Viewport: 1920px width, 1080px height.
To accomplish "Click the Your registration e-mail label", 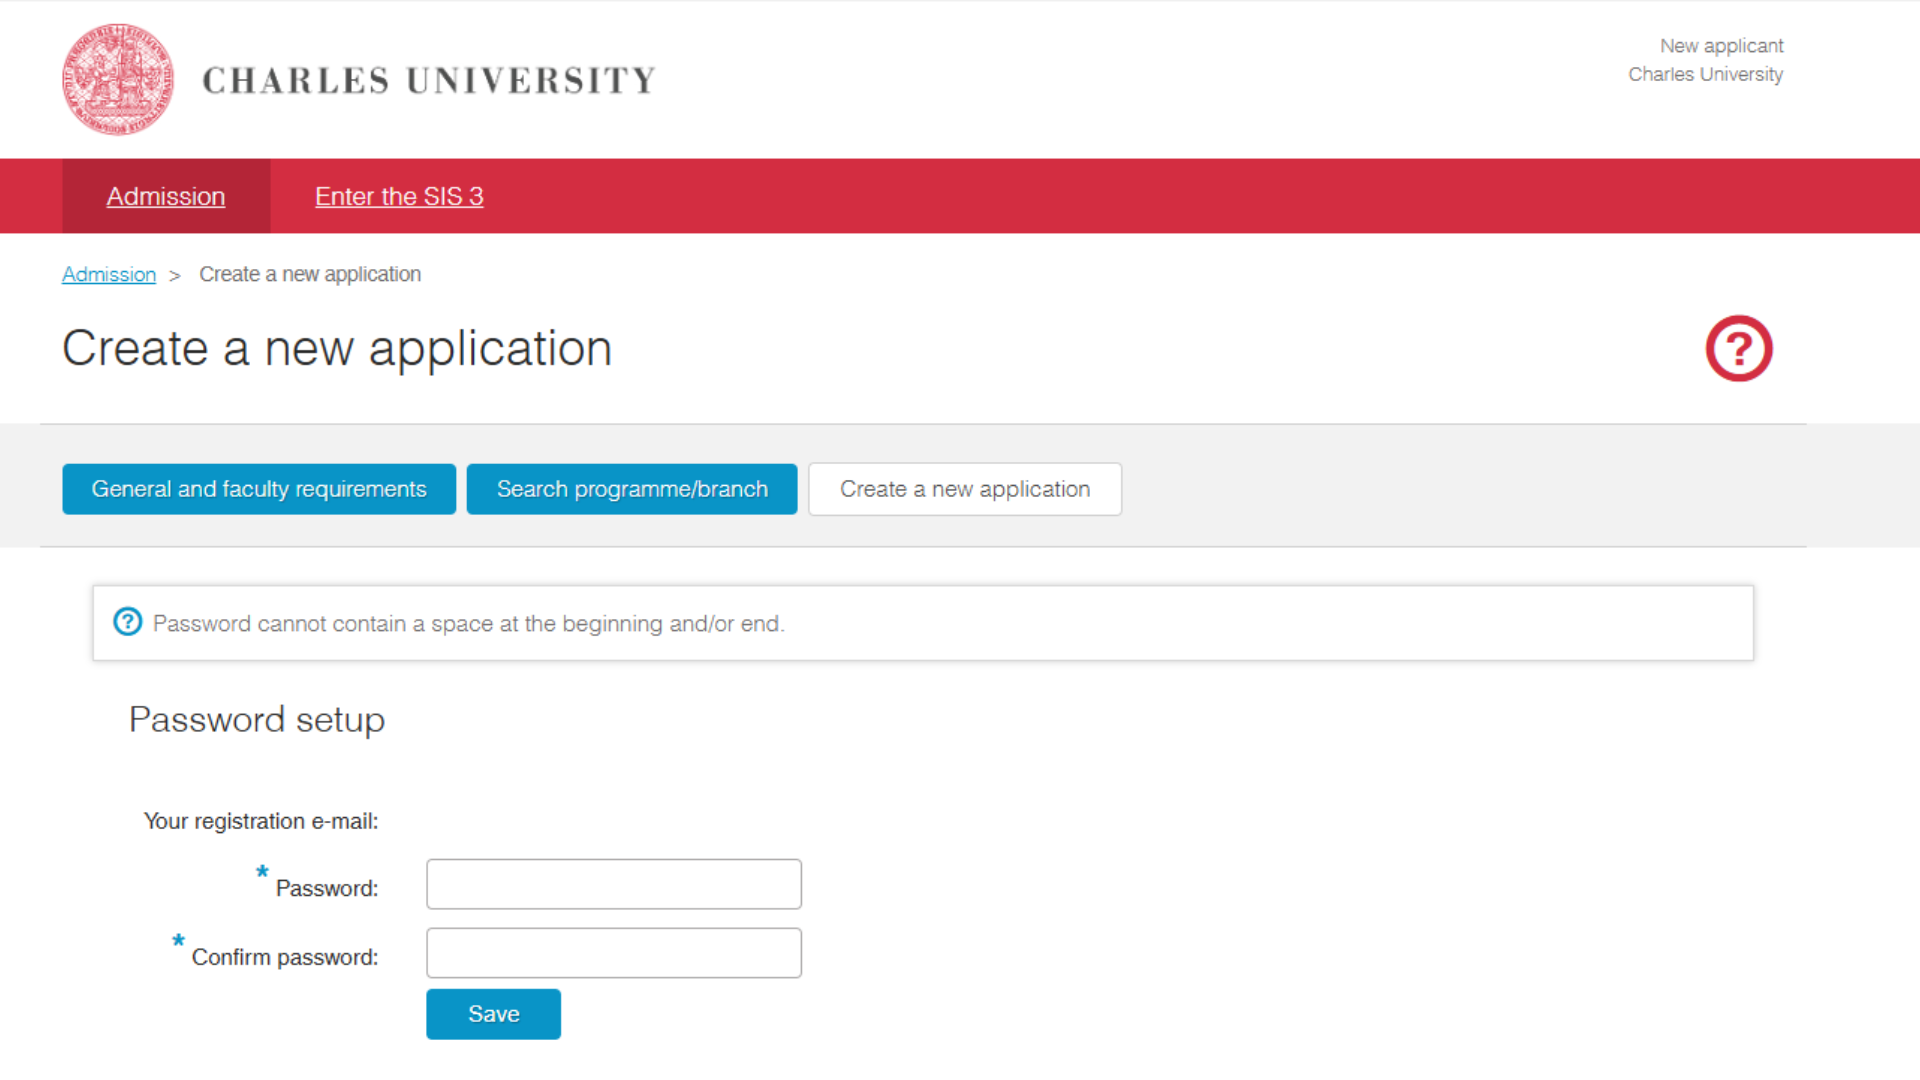I will (x=261, y=821).
